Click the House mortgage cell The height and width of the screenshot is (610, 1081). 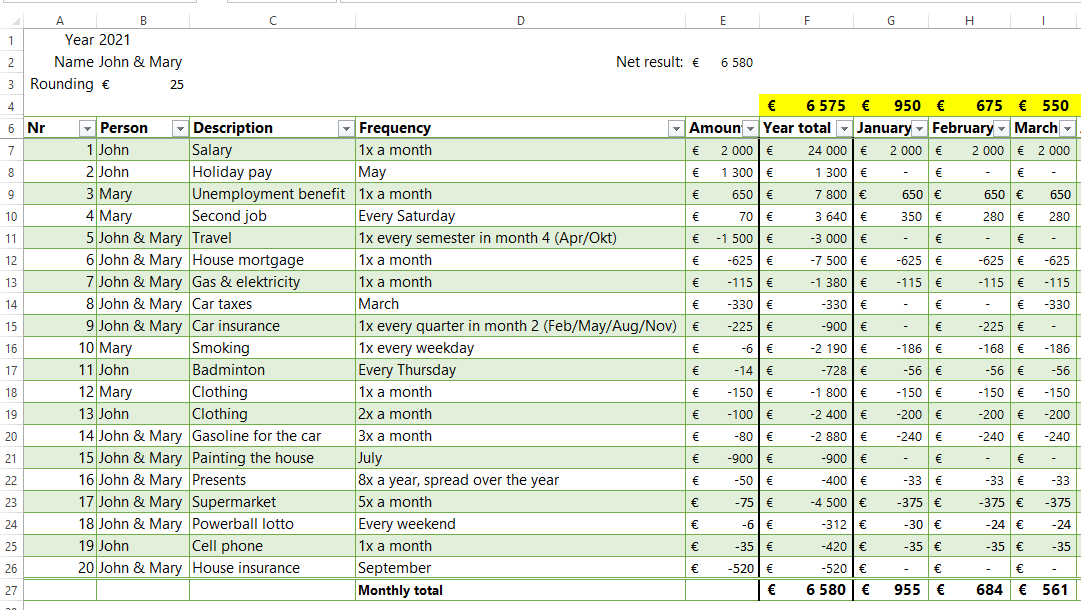[272, 261]
